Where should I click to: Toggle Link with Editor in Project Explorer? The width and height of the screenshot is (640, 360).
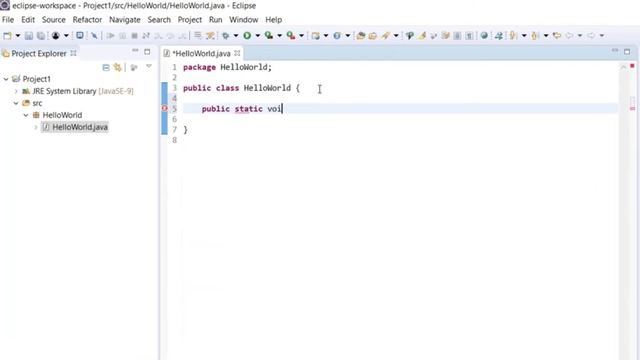(118, 67)
